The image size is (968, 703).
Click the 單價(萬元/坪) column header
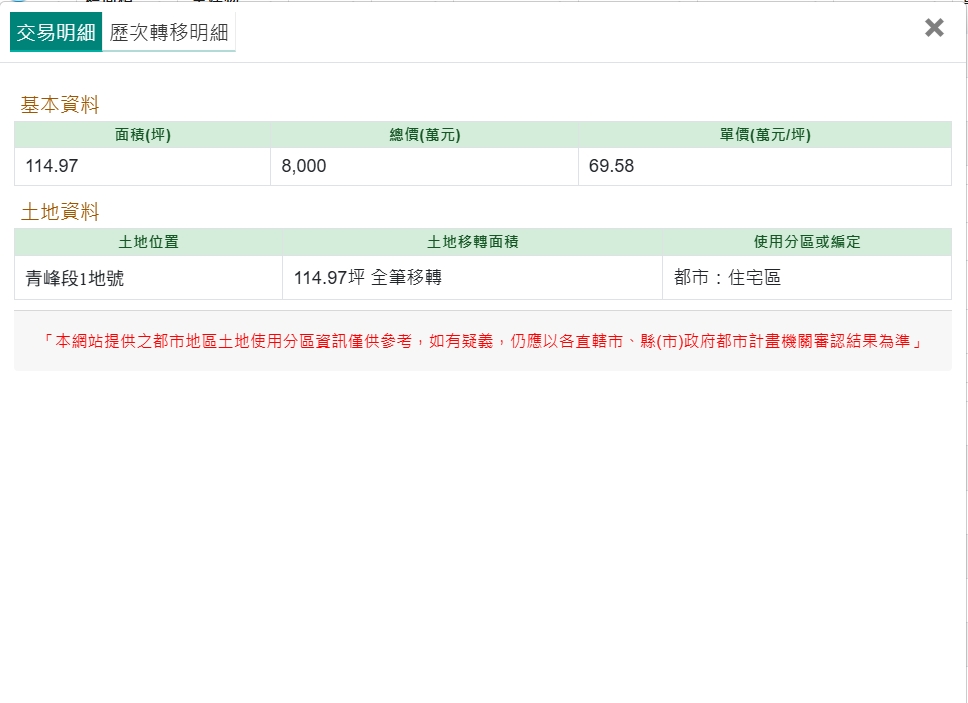(764, 135)
